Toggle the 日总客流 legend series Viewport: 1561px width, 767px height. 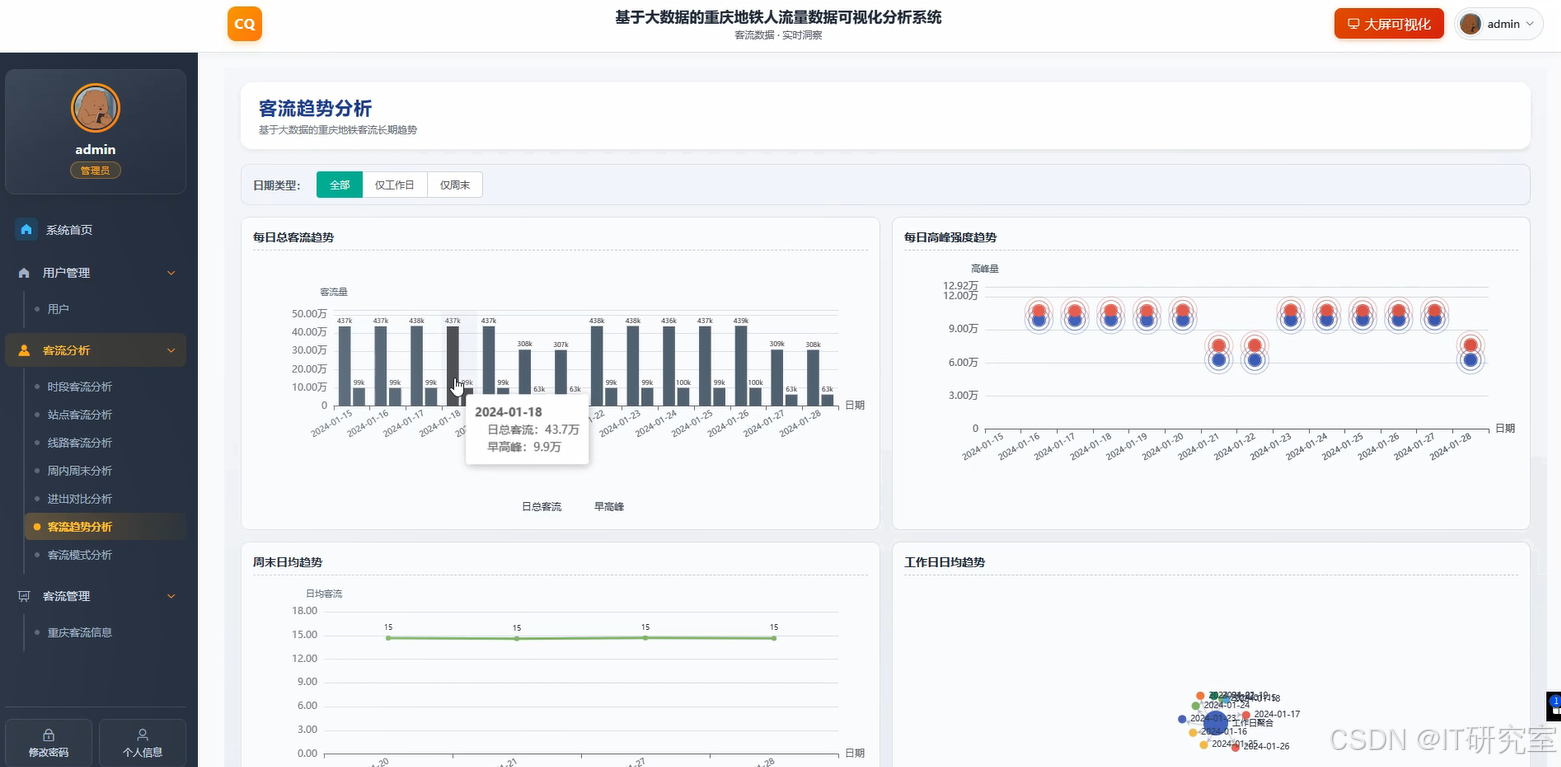click(x=541, y=507)
